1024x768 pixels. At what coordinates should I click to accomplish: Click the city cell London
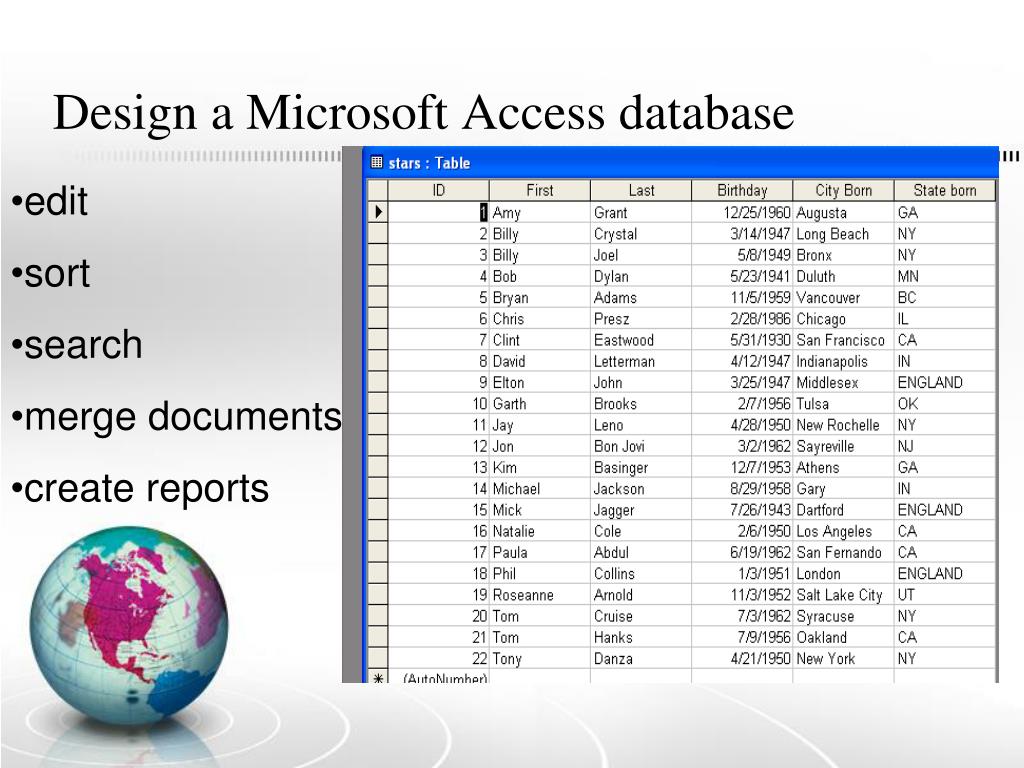[x=844, y=573]
